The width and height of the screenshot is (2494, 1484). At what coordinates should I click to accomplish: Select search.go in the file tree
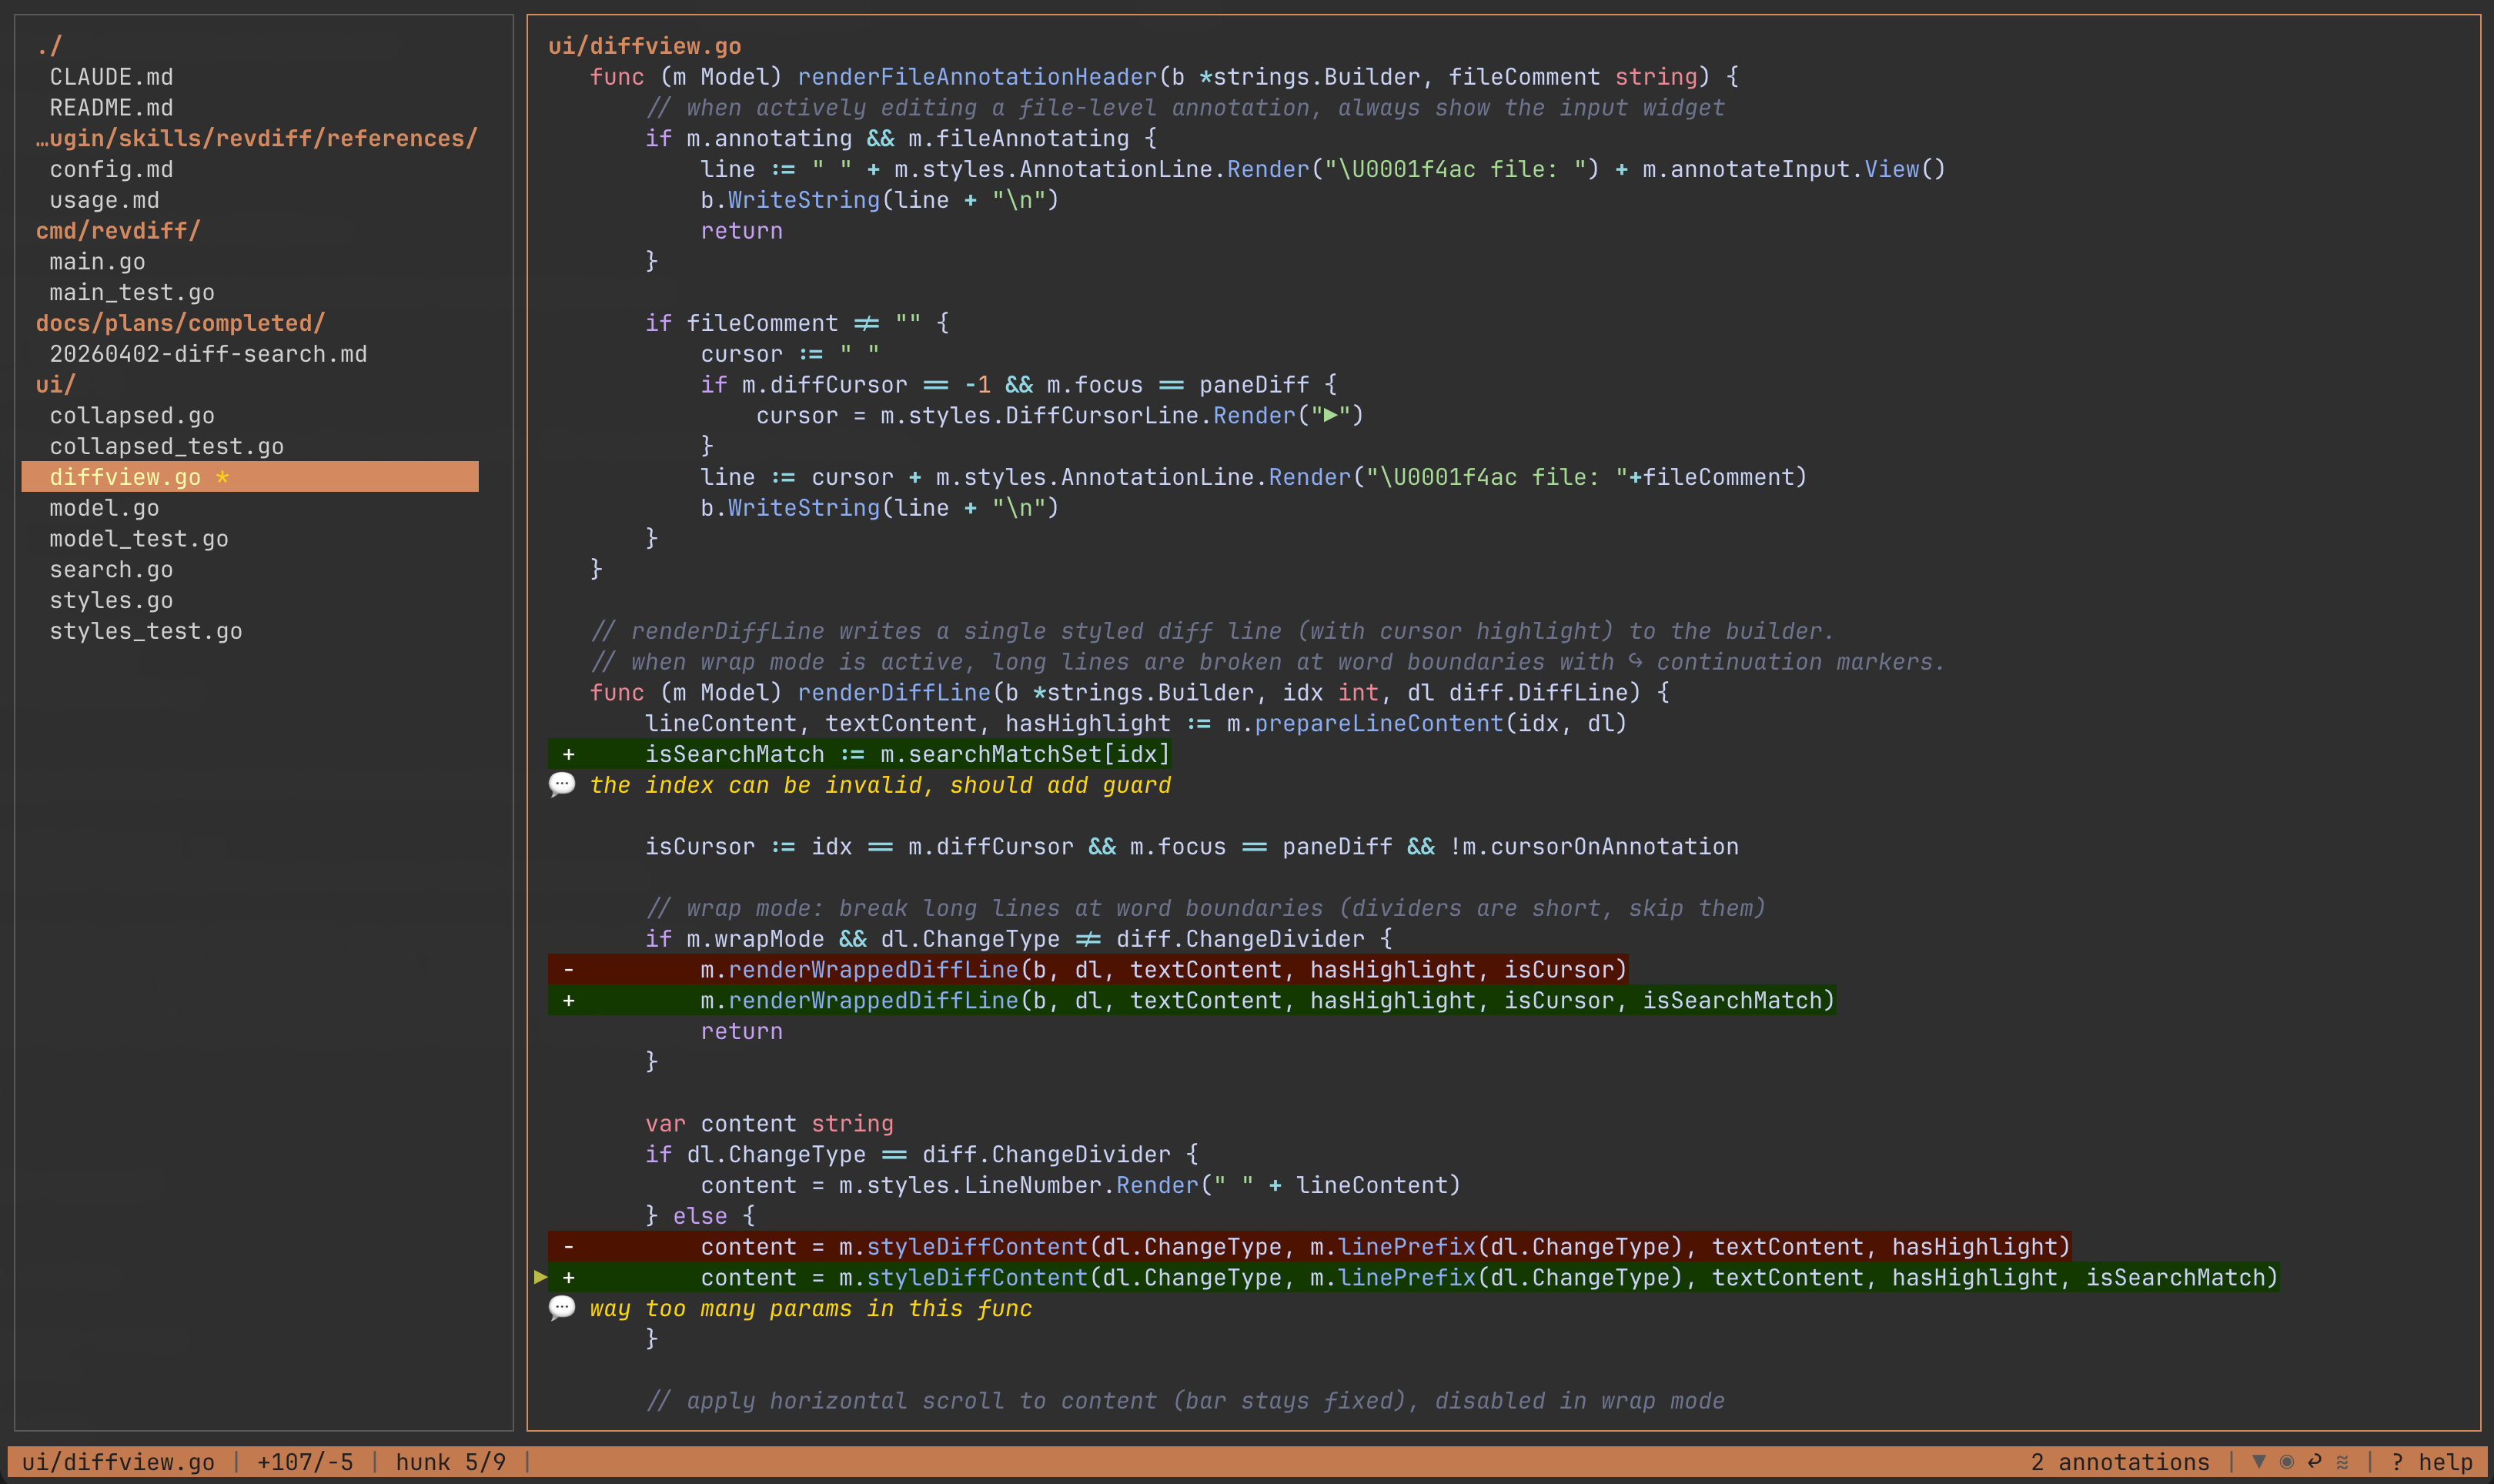pos(111,569)
